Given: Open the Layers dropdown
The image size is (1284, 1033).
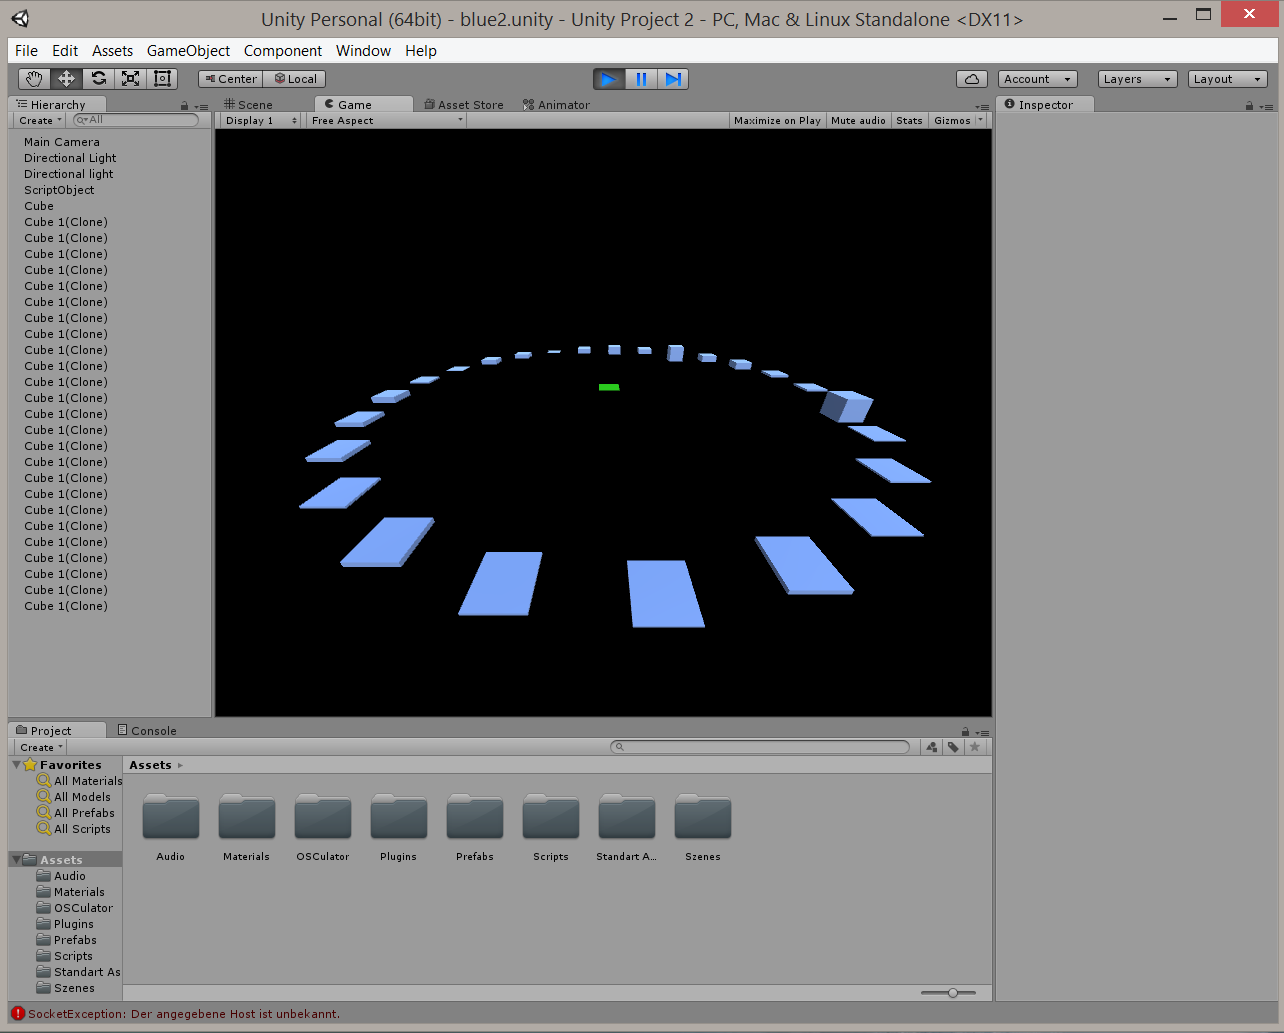Looking at the screenshot, I should coord(1136,79).
